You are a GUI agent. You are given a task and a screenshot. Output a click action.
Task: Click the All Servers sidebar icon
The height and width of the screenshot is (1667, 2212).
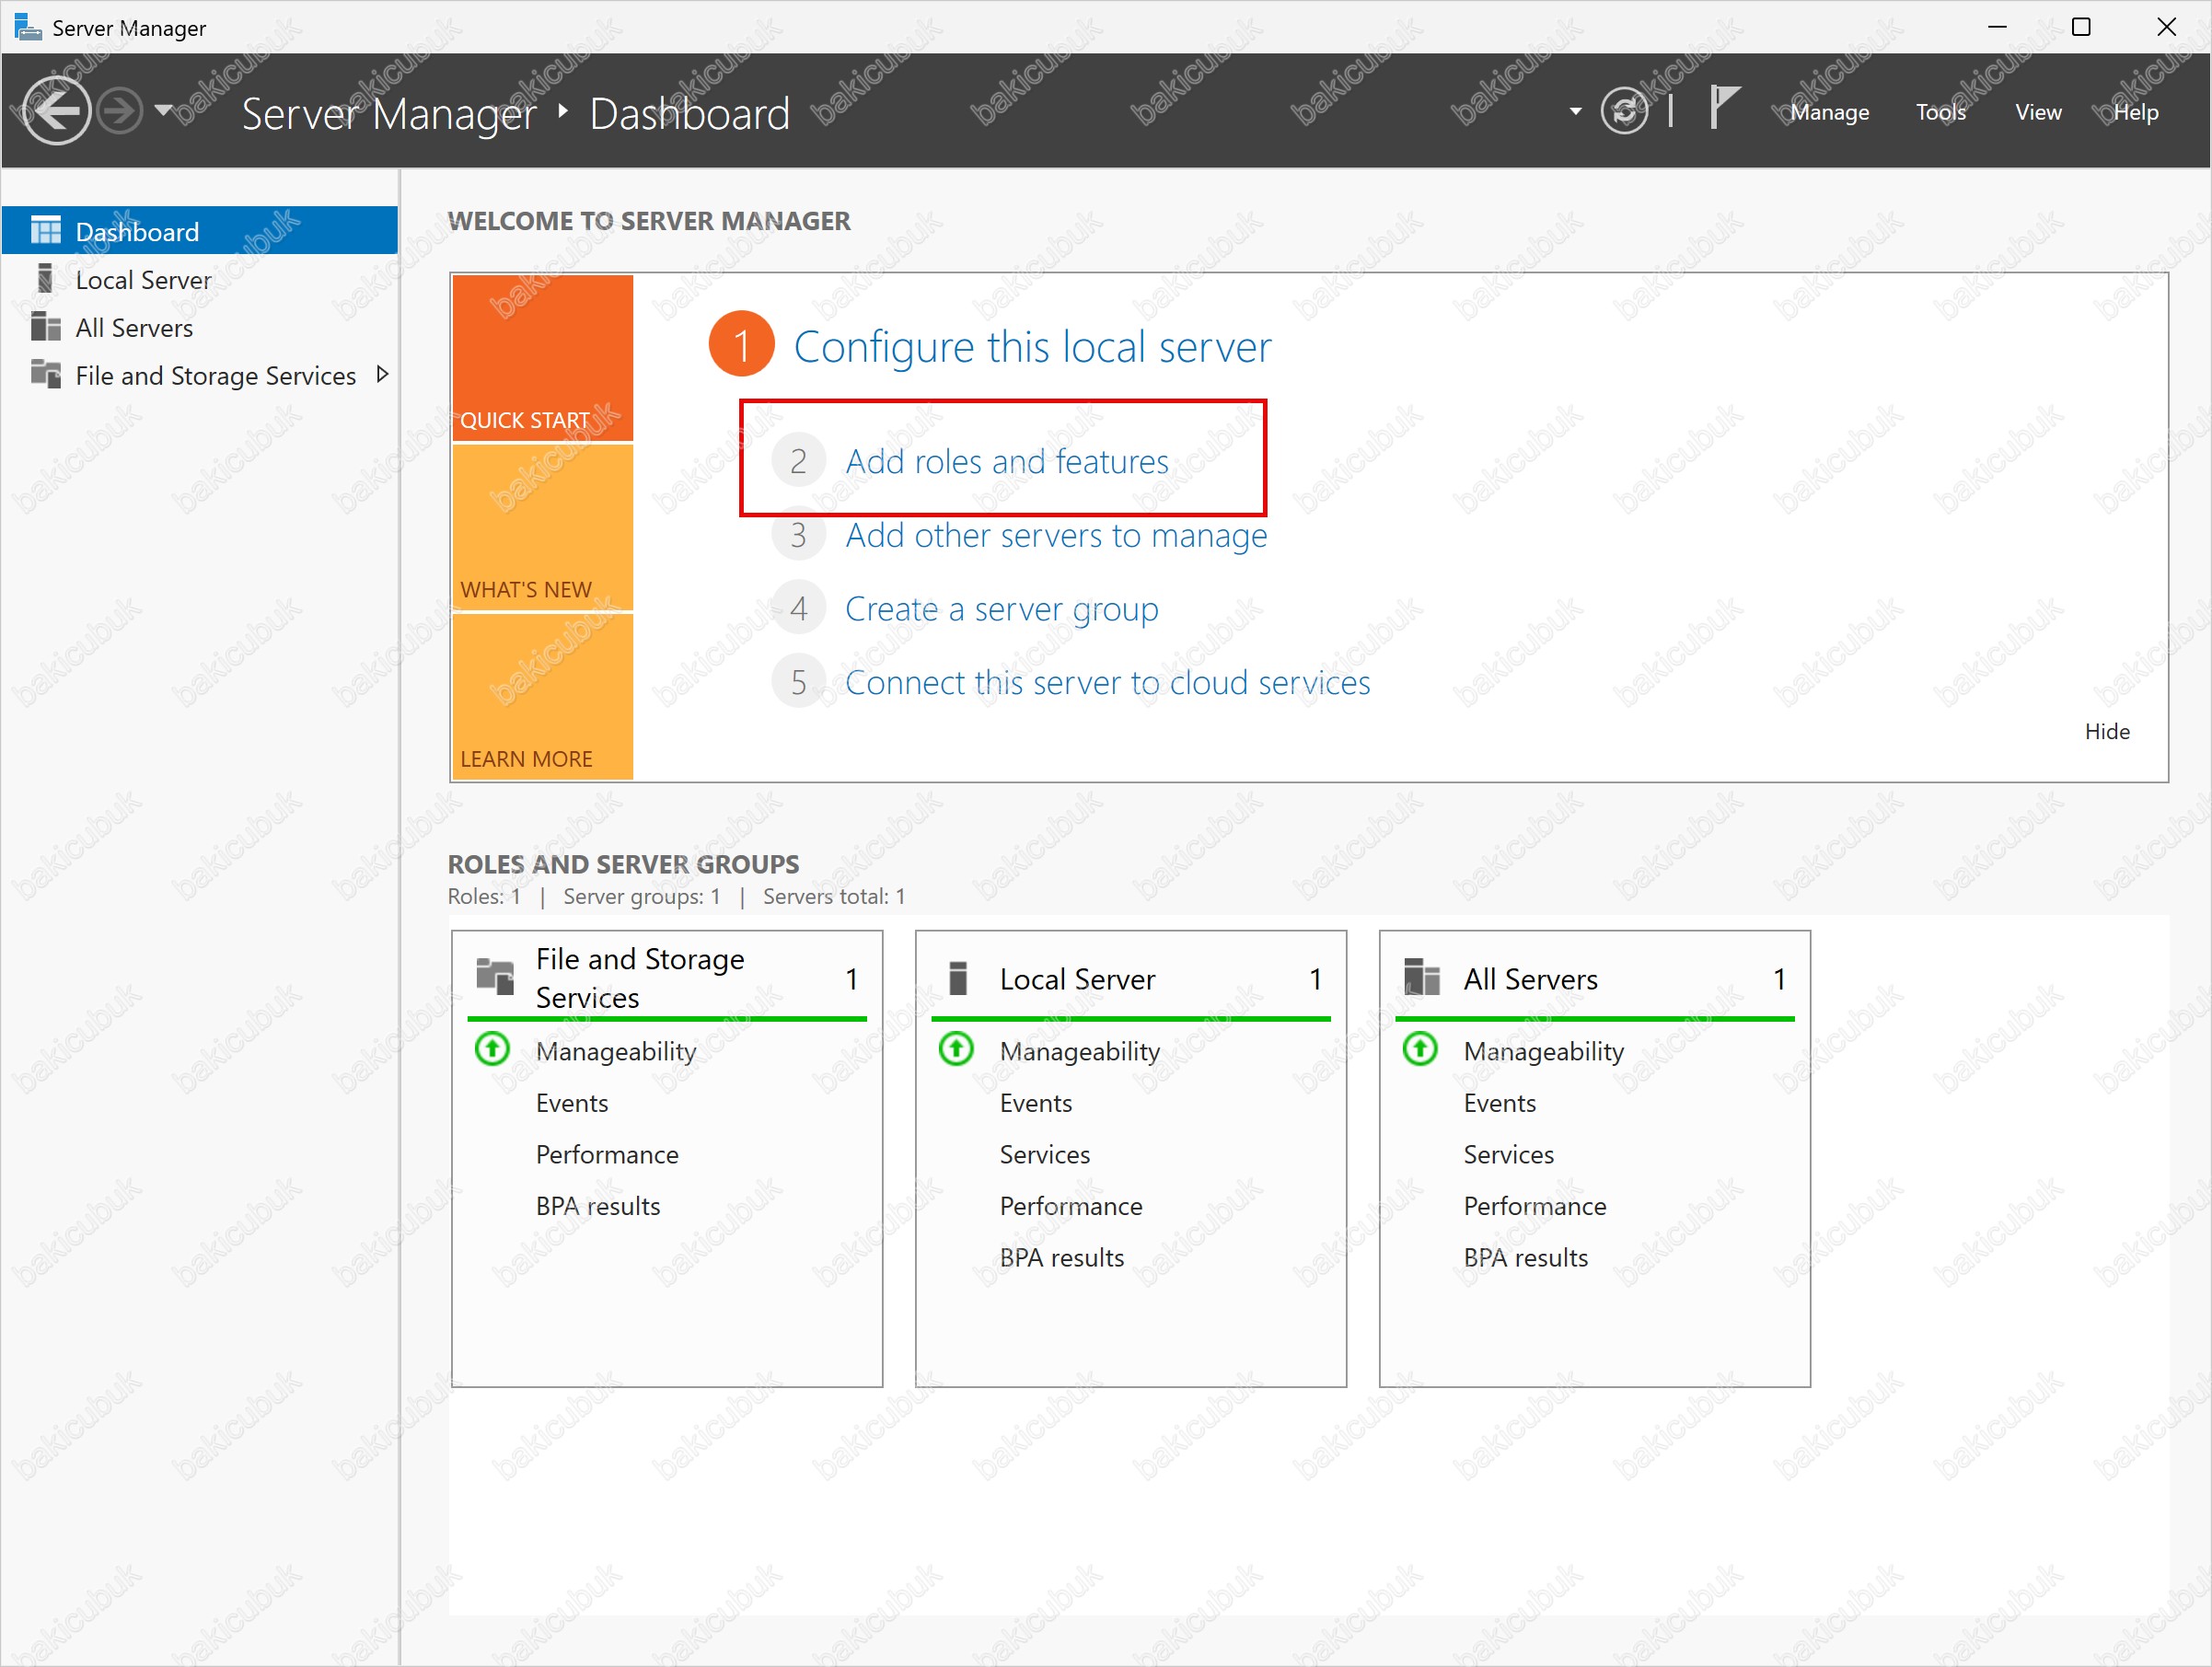(x=45, y=327)
